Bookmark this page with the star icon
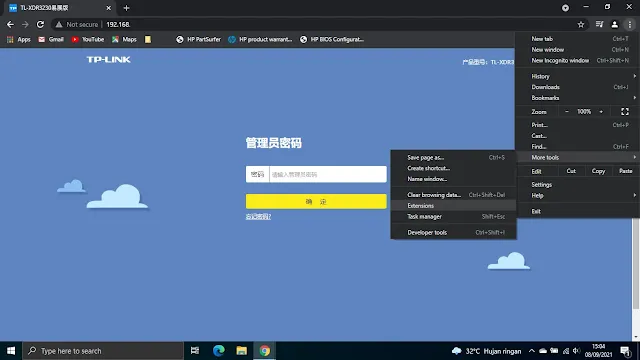This screenshot has width=640, height=360. [x=581, y=24]
